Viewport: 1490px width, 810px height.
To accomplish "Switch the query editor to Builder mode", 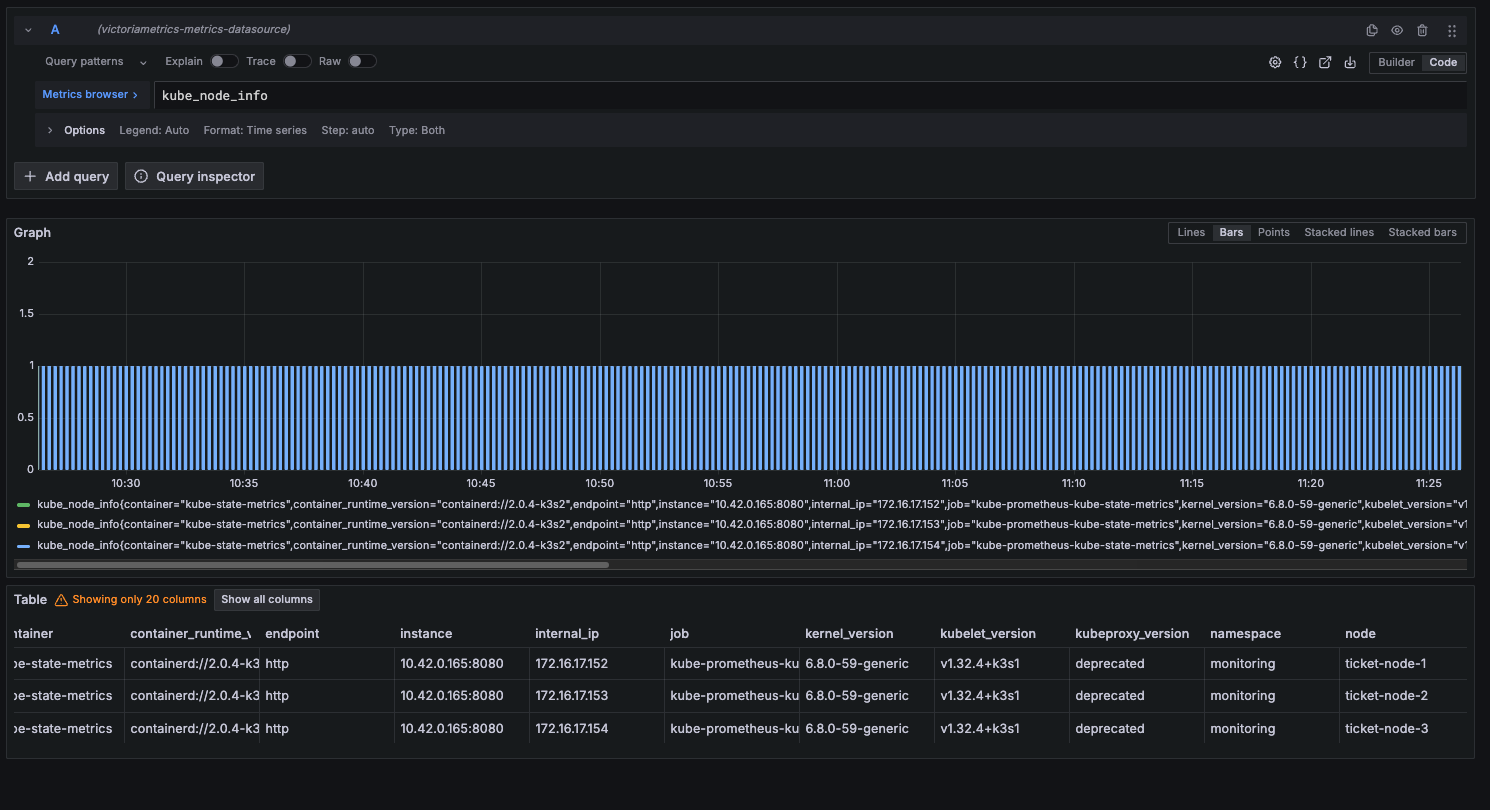I will (1396, 62).
